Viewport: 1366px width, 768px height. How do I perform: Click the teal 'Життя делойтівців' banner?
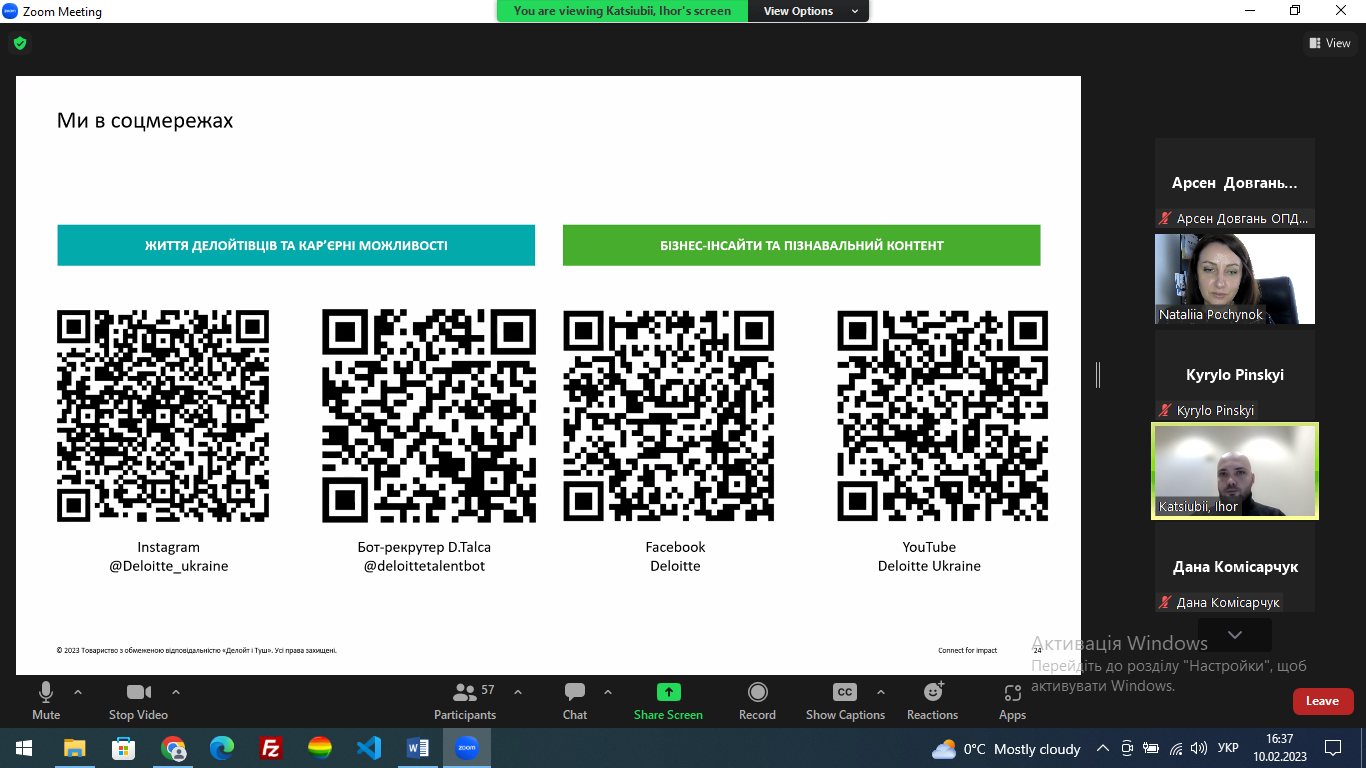(296, 245)
